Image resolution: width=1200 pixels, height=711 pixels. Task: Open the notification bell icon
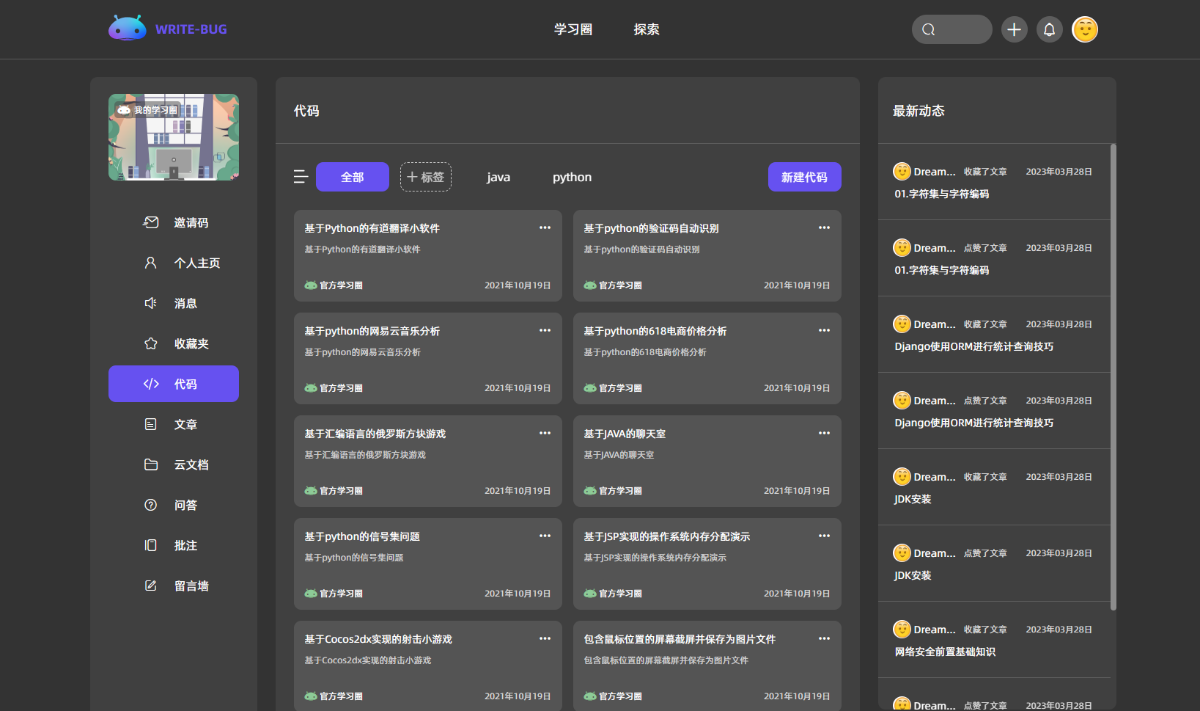(x=1049, y=29)
